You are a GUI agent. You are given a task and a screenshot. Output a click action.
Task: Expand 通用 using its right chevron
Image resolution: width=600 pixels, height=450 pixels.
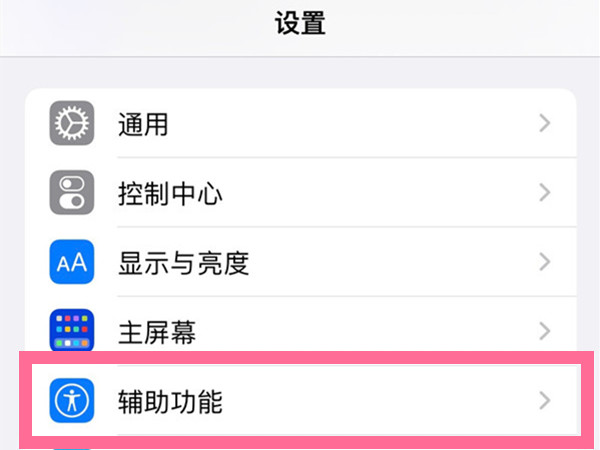[545, 124]
